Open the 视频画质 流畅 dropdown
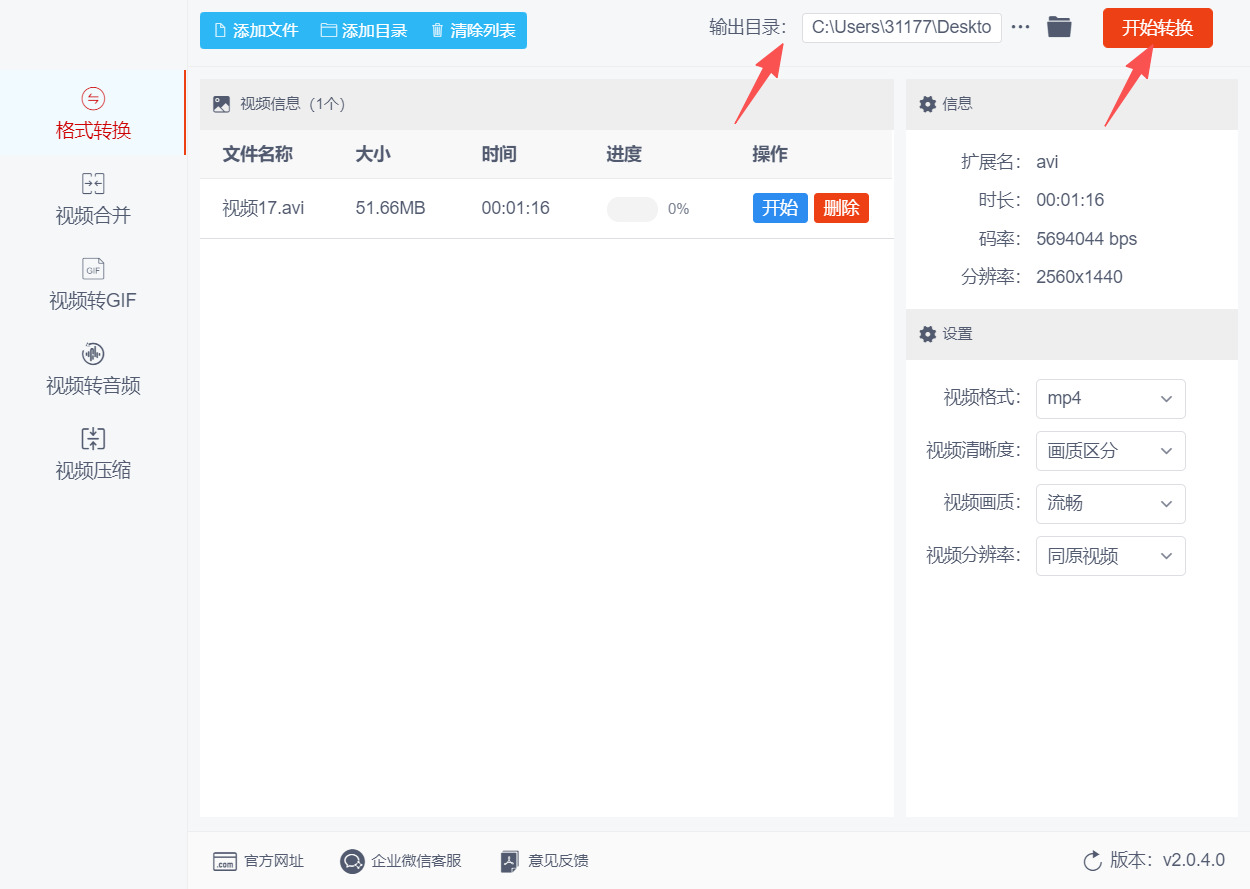 click(x=1110, y=503)
